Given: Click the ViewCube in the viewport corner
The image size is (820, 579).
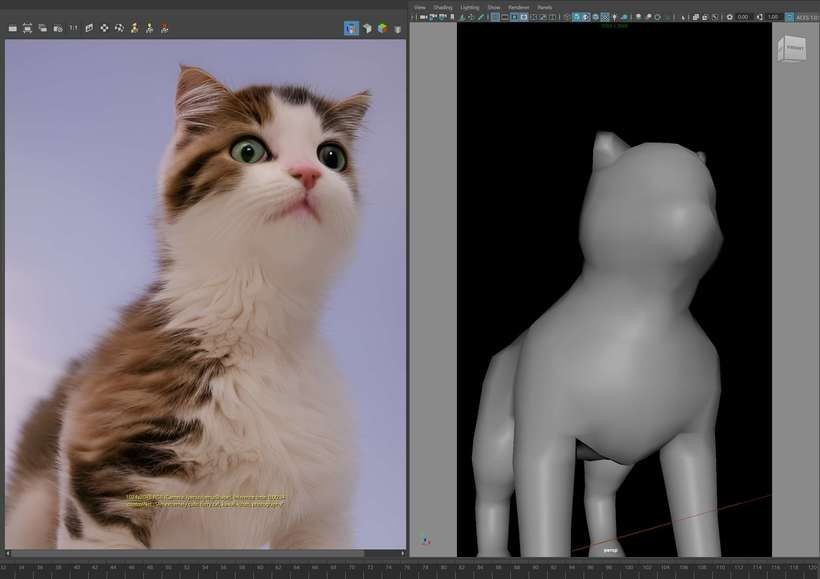Looking at the screenshot, I should click(794, 47).
